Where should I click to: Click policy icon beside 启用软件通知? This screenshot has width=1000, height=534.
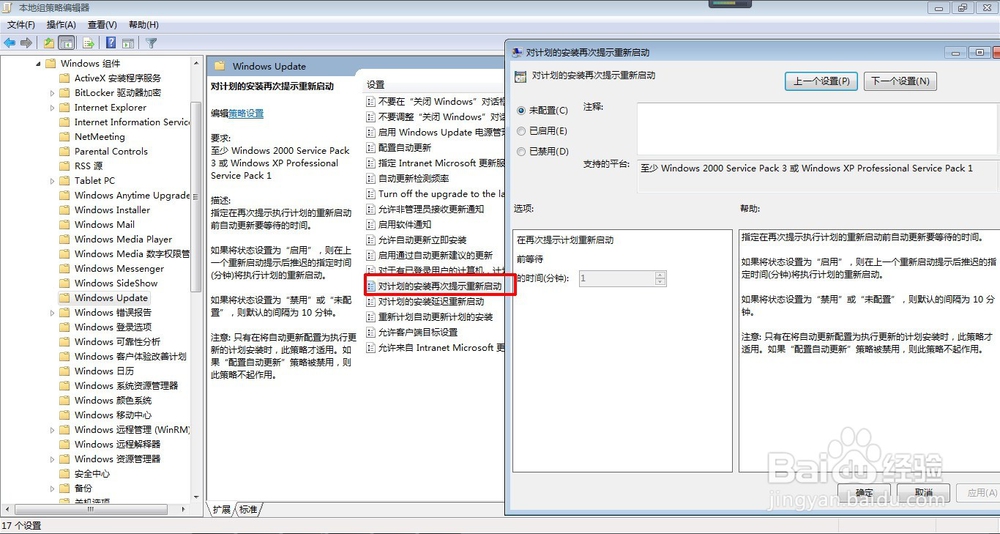[x=371, y=225]
